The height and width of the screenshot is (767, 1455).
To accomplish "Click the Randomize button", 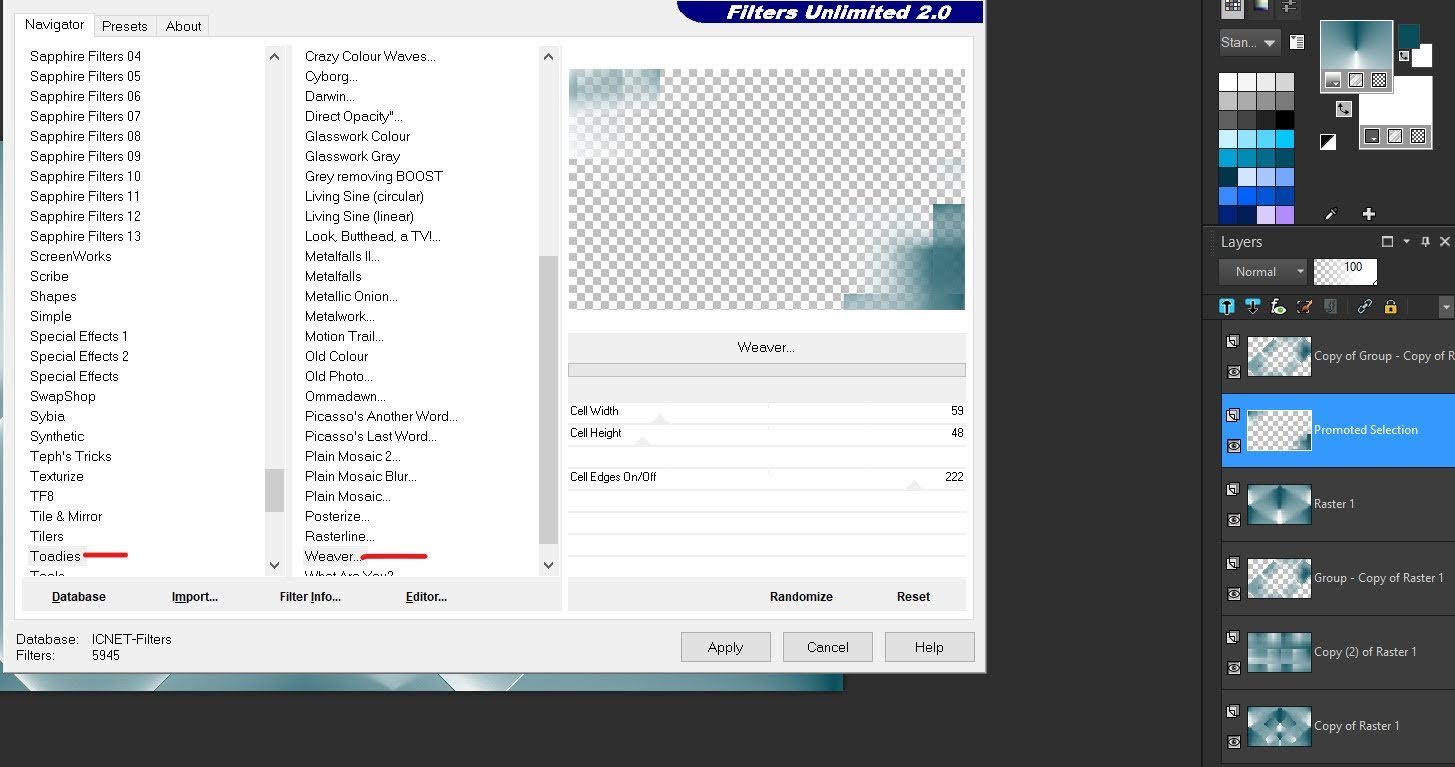I will 801,596.
